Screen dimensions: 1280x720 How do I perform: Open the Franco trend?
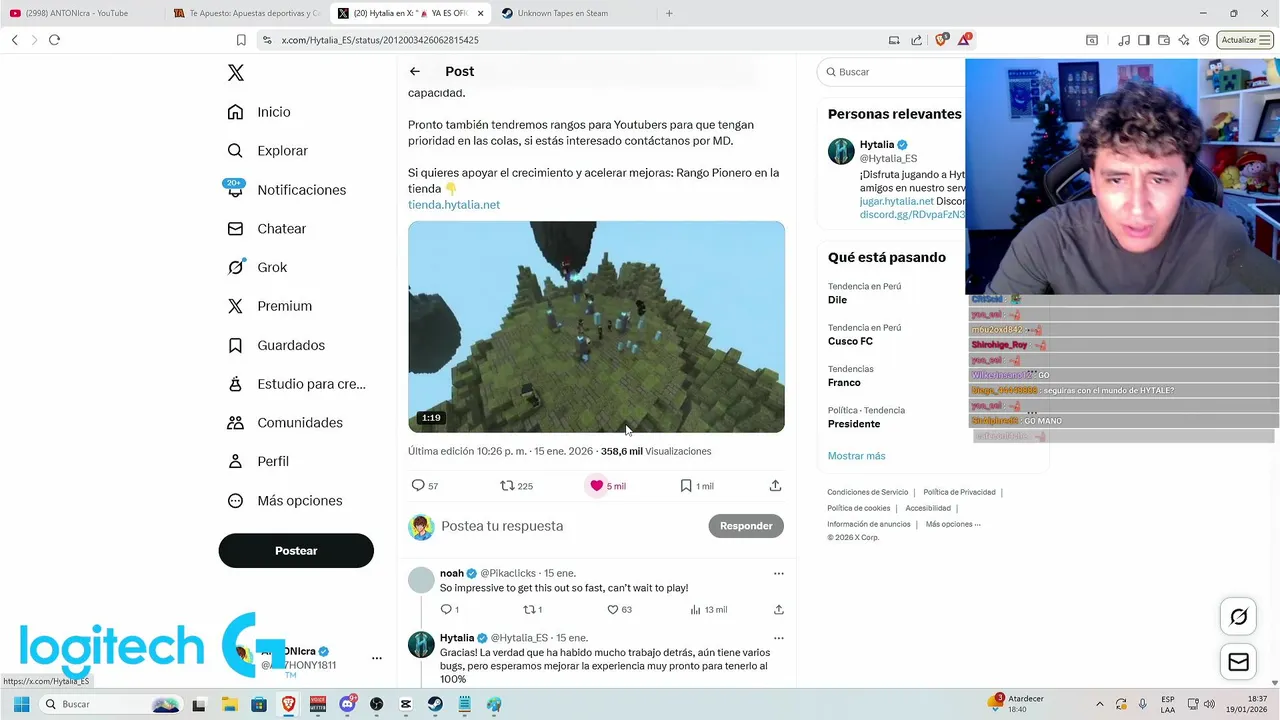pos(844,383)
